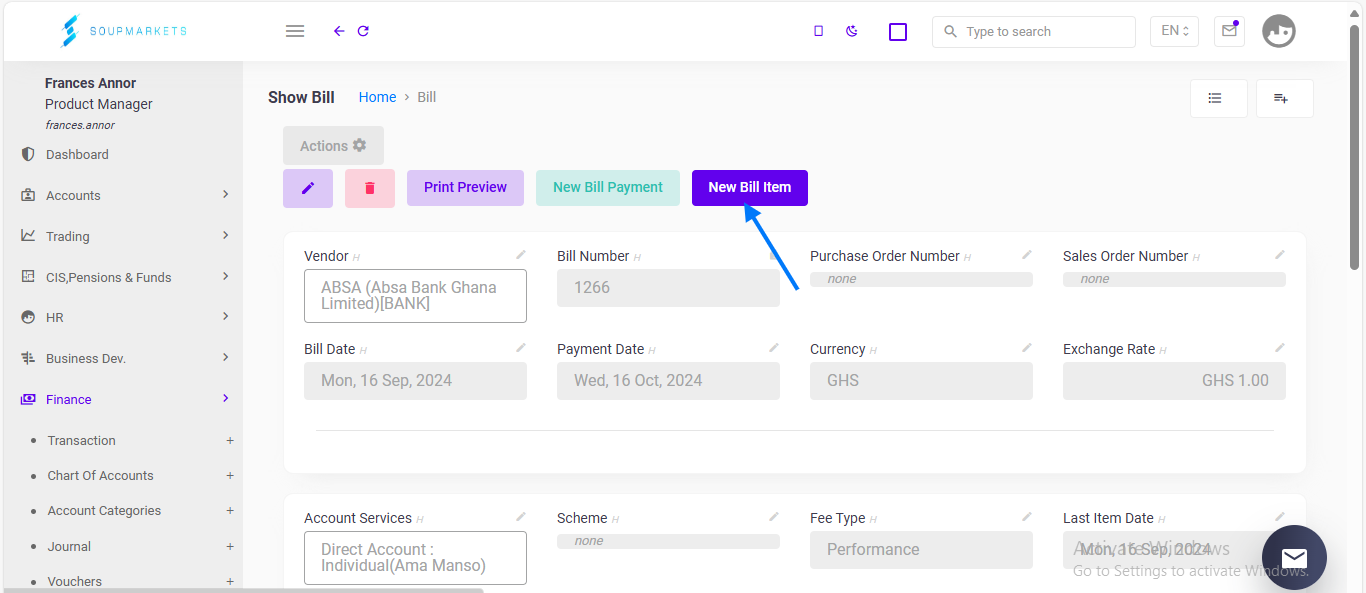Screen dimensions: 1366x593
Task: Expand the Business Dev. menu
Action: click(125, 358)
